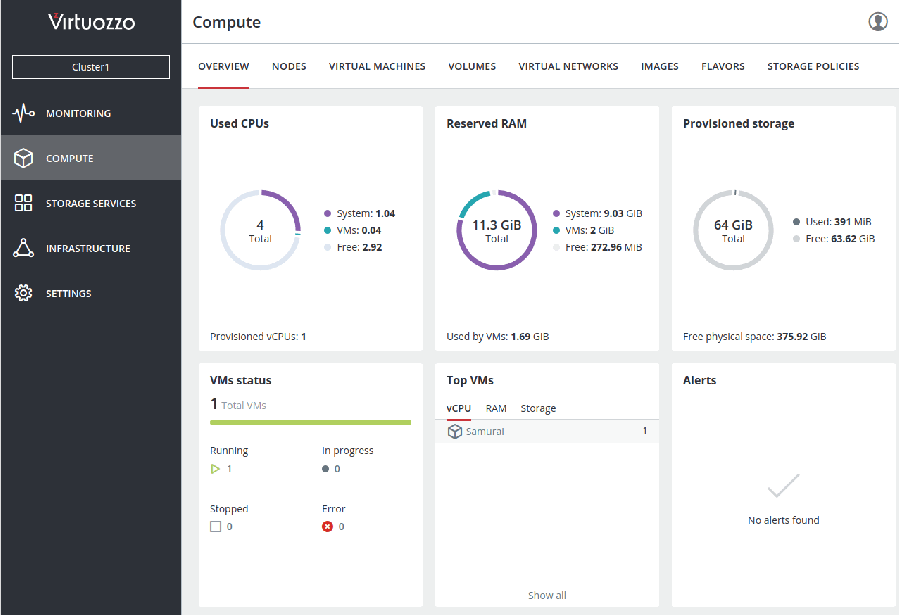
Task: Open Storage Services via its grid icon
Action: [x=24, y=203]
